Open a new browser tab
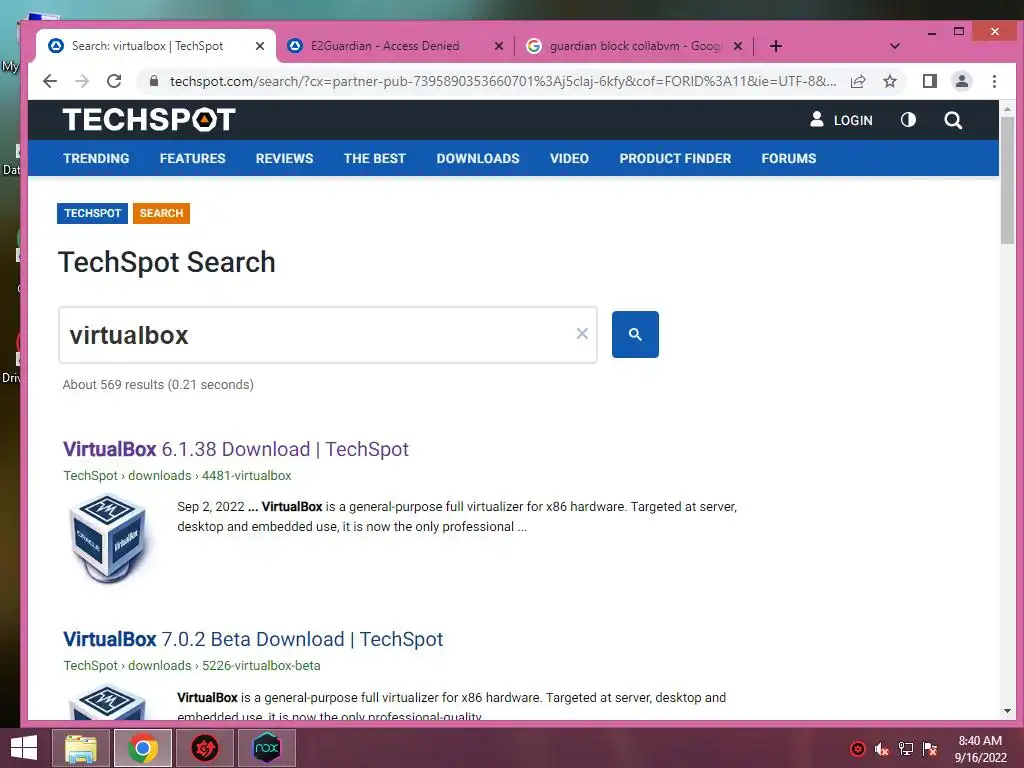Viewport: 1024px width, 768px height. point(776,46)
